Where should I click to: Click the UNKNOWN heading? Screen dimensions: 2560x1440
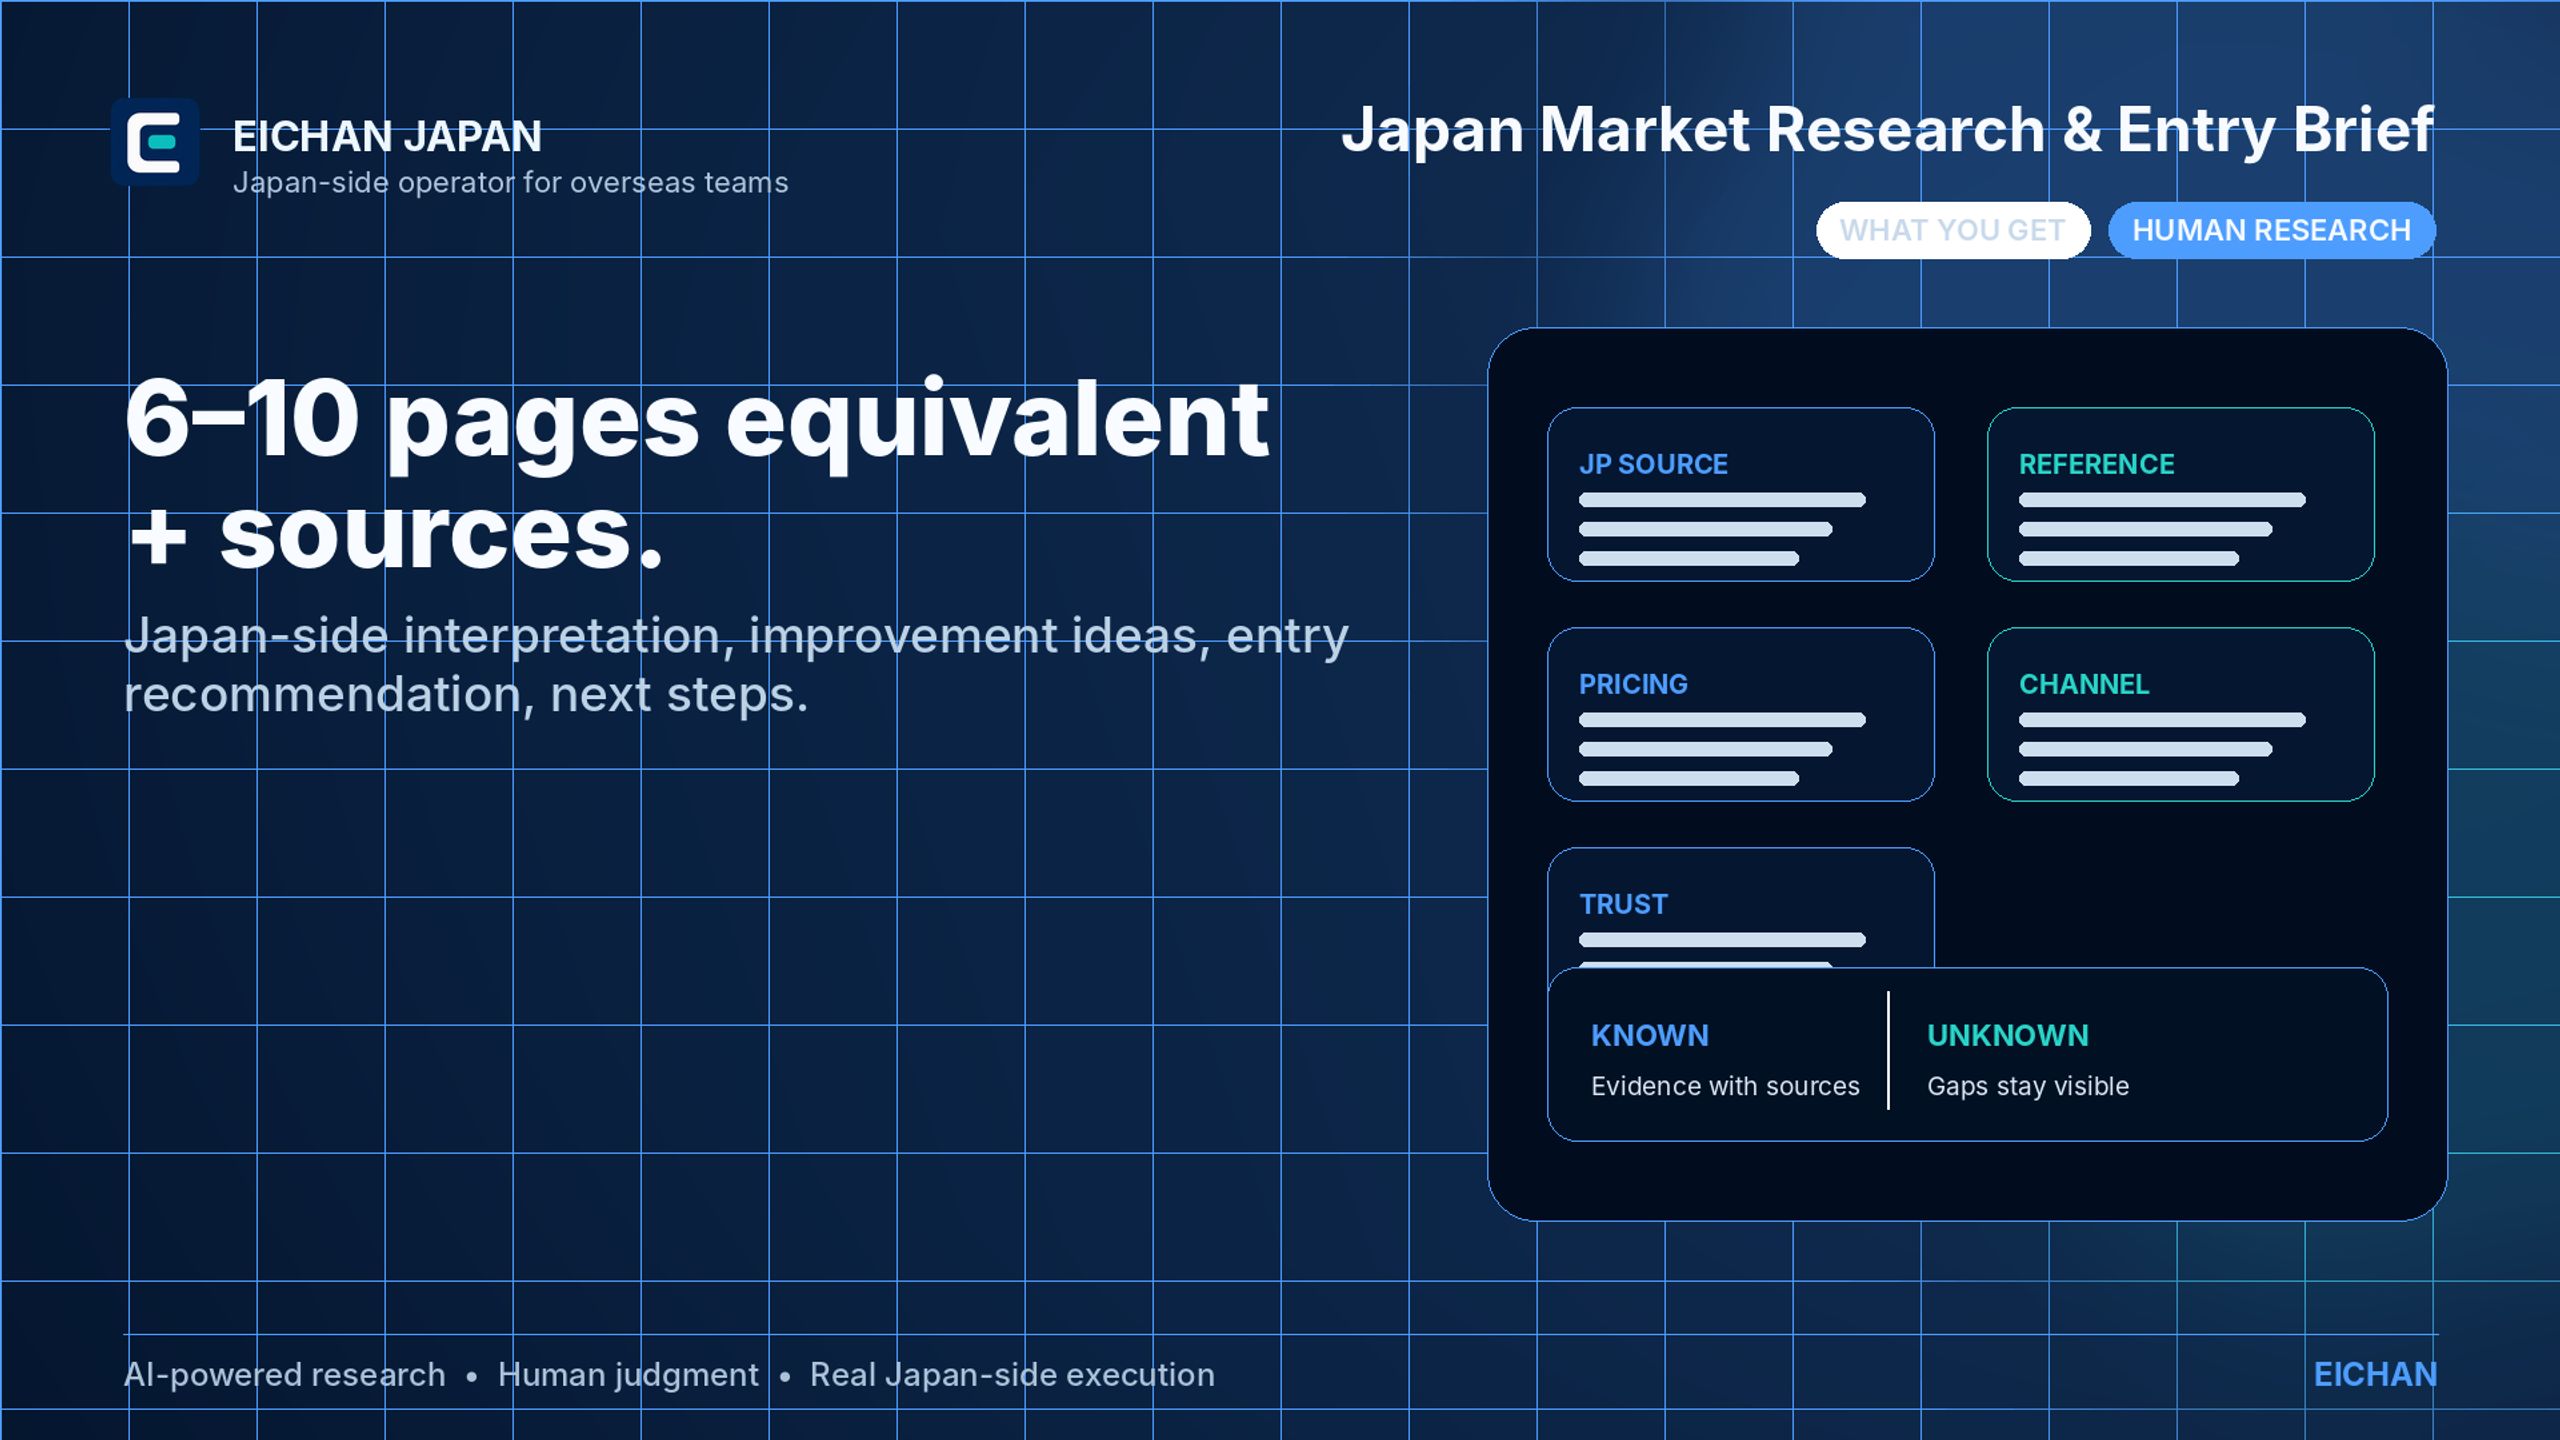pyautogui.click(x=2008, y=1035)
